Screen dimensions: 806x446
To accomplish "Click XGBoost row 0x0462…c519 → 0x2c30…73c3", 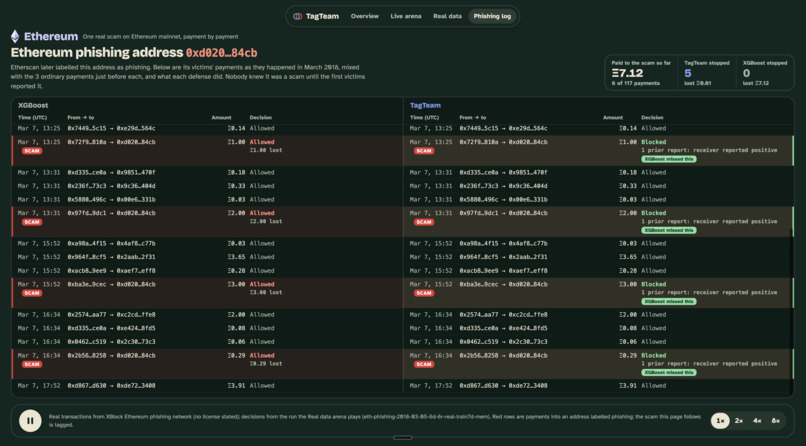I will tap(207, 342).
